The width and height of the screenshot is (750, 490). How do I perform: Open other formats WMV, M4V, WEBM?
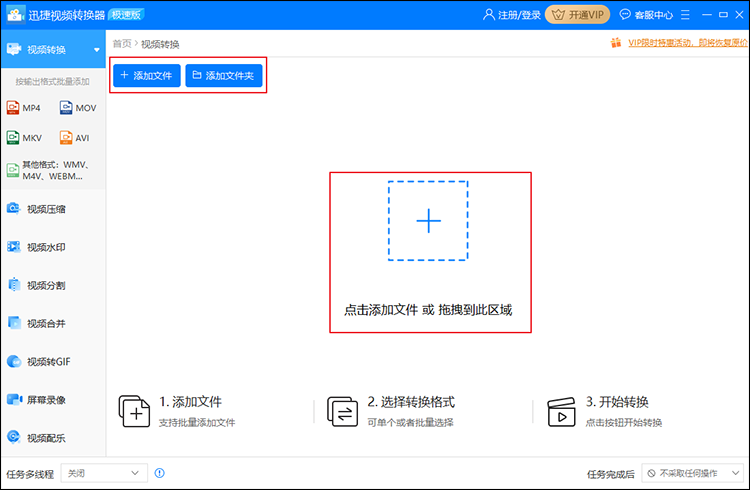click(x=49, y=170)
